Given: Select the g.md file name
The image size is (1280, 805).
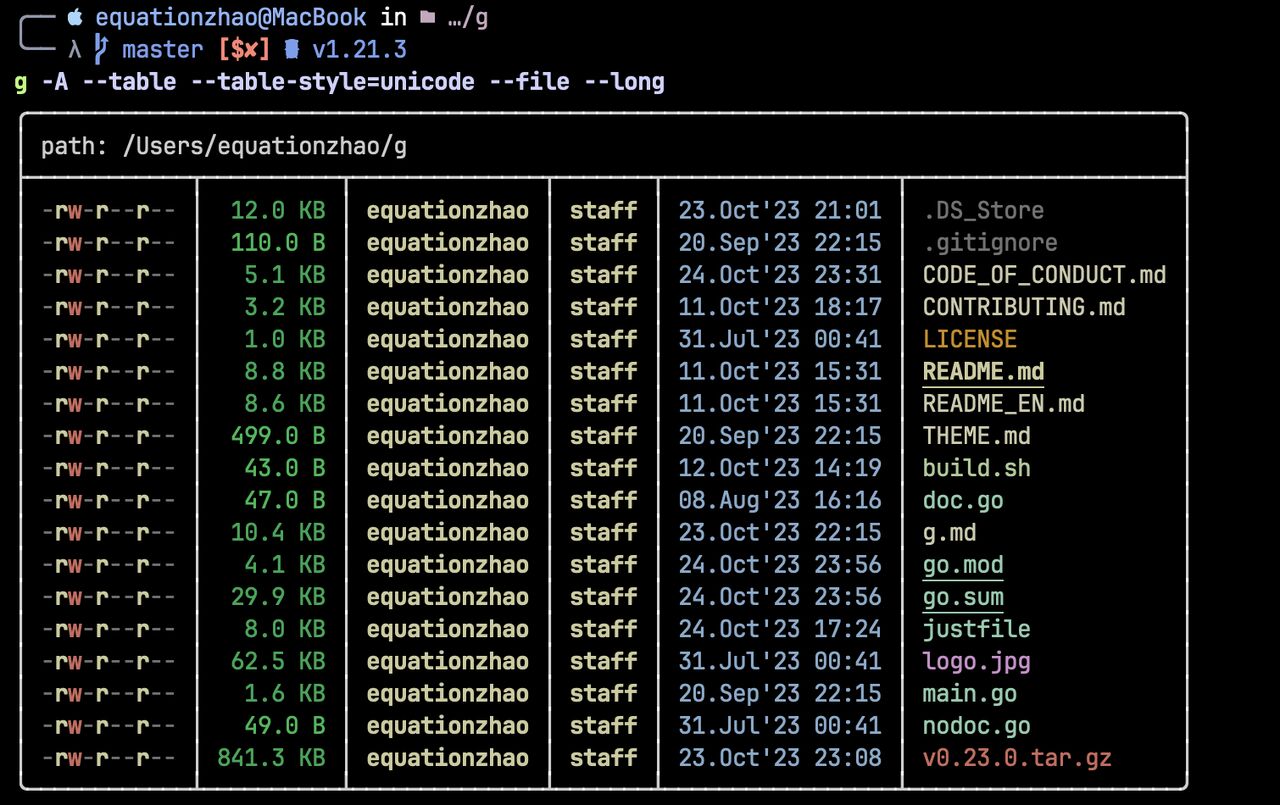Looking at the screenshot, I should click(950, 532).
